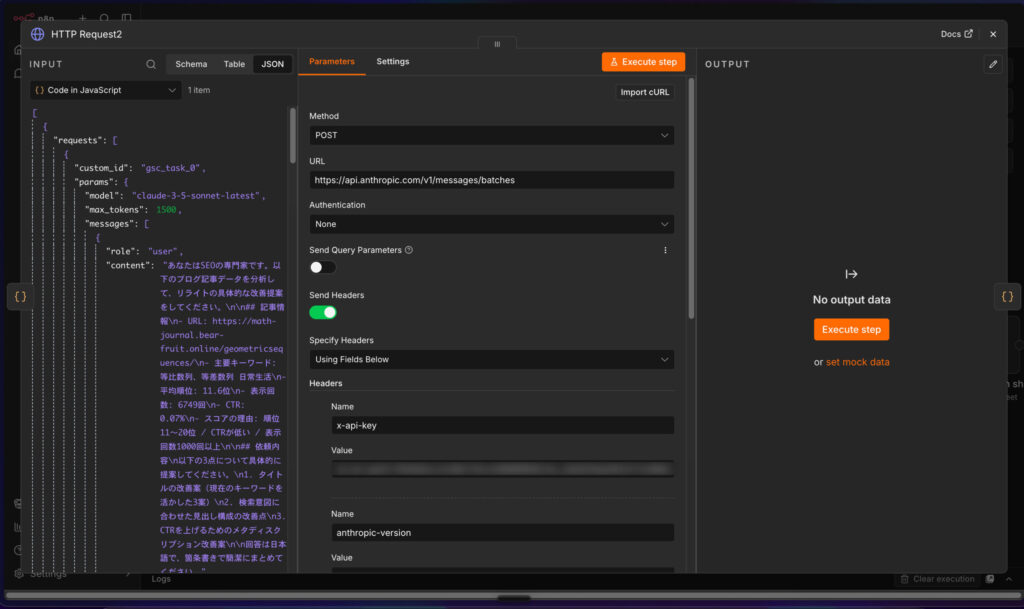
Task: Open Specify Headers Using Fields Below dropdown
Action: (x=491, y=359)
